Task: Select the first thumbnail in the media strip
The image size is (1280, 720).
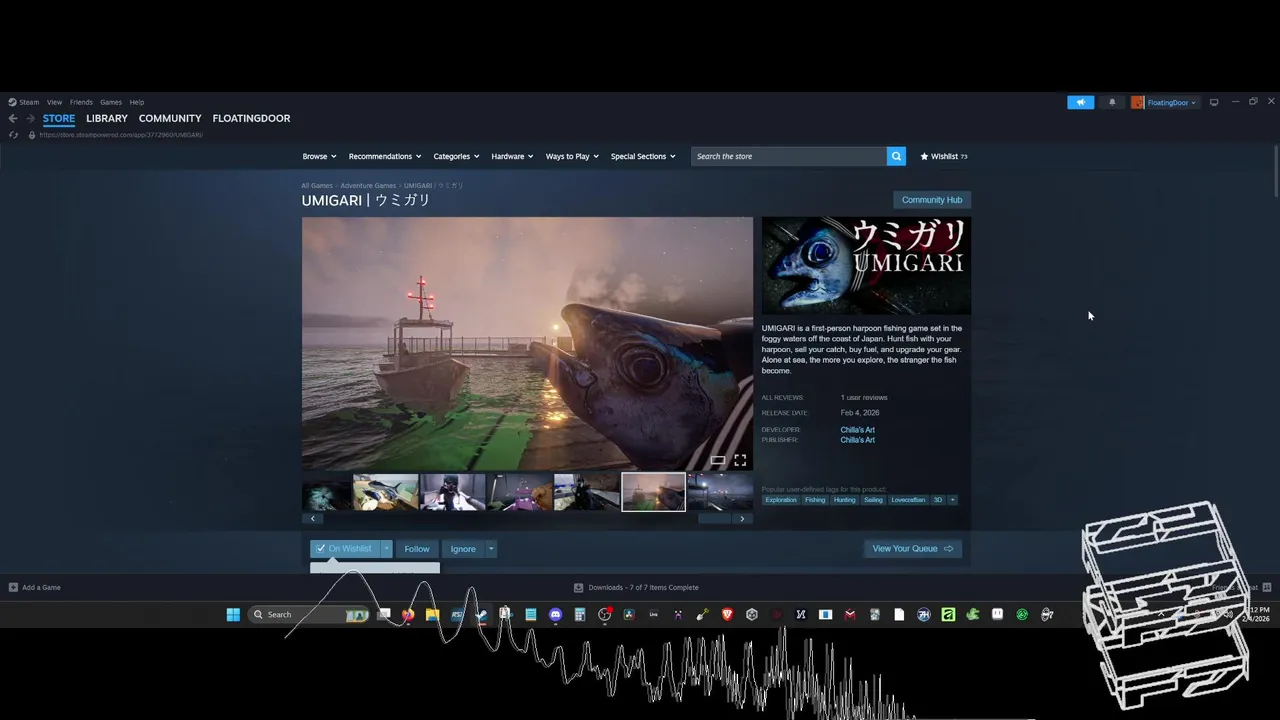Action: coord(326,492)
